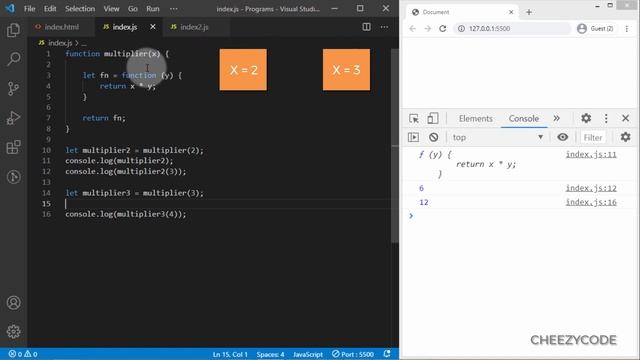Open Console settings gear
Viewport: 640px width, 360px height.
tap(625, 137)
